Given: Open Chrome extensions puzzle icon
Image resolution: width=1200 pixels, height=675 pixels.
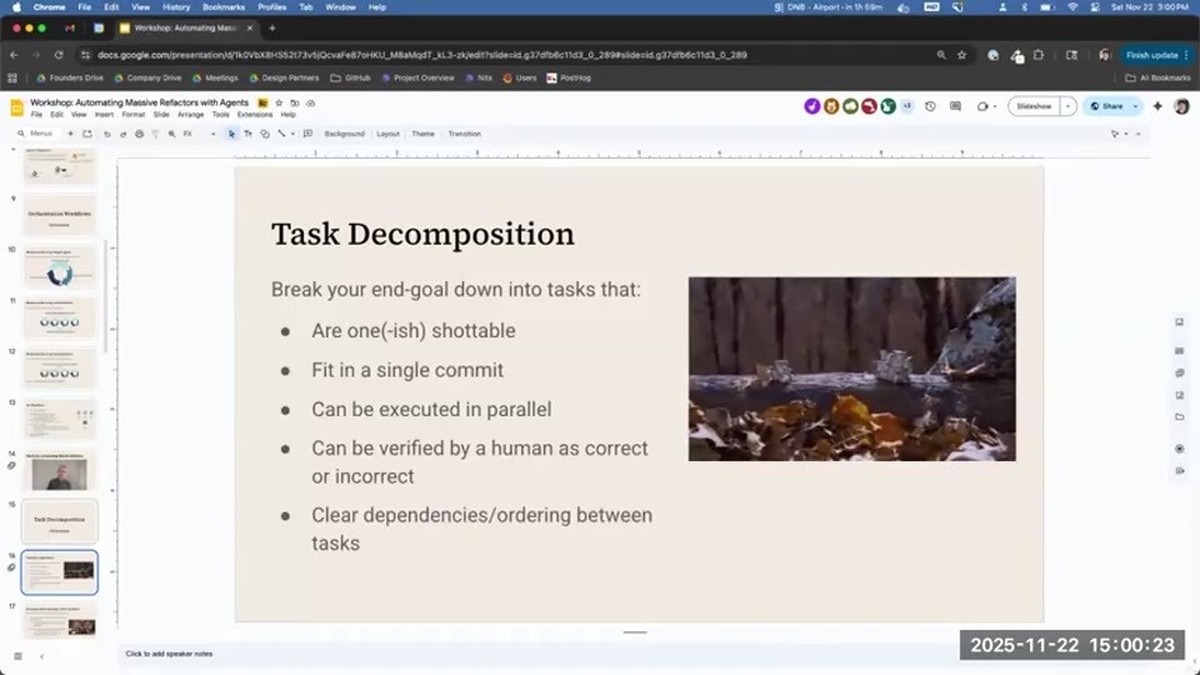Looking at the screenshot, I should click(1039, 55).
